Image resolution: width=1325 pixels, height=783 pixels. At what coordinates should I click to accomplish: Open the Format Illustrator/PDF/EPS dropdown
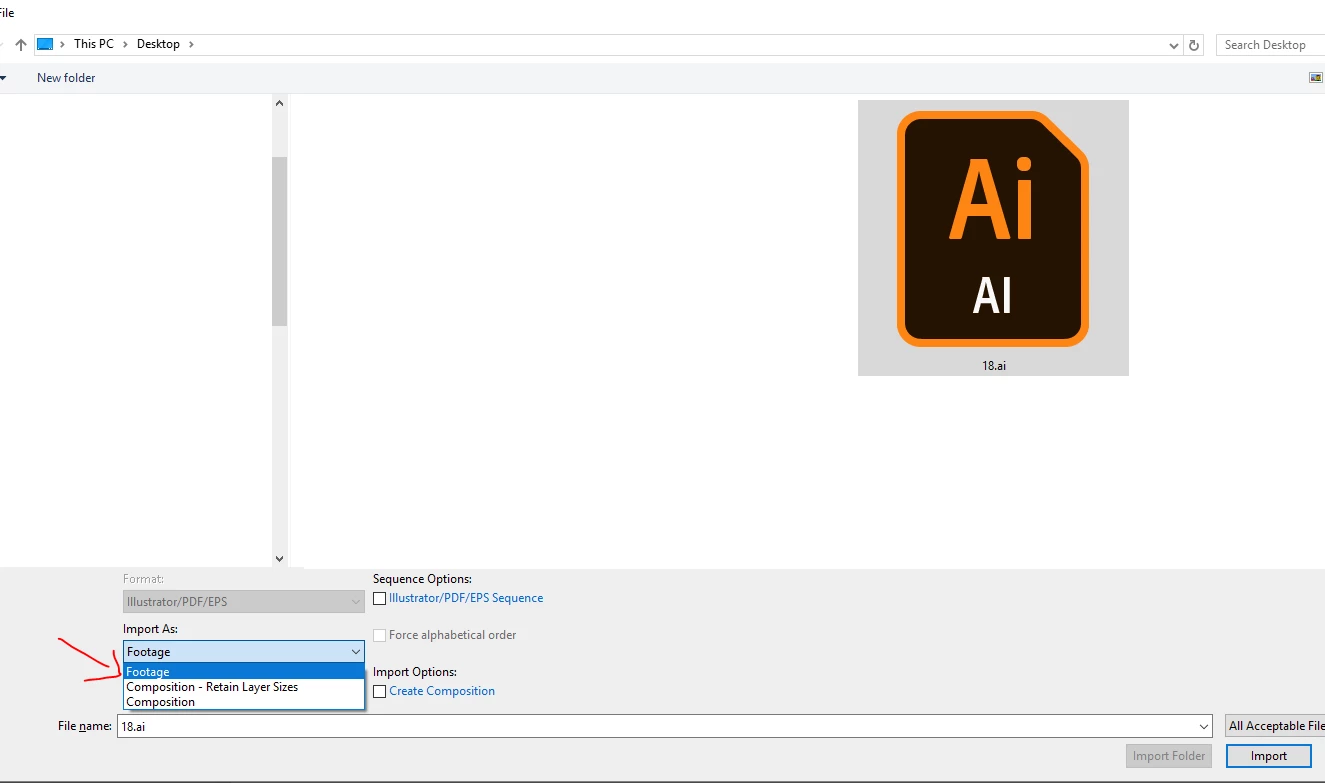point(244,602)
